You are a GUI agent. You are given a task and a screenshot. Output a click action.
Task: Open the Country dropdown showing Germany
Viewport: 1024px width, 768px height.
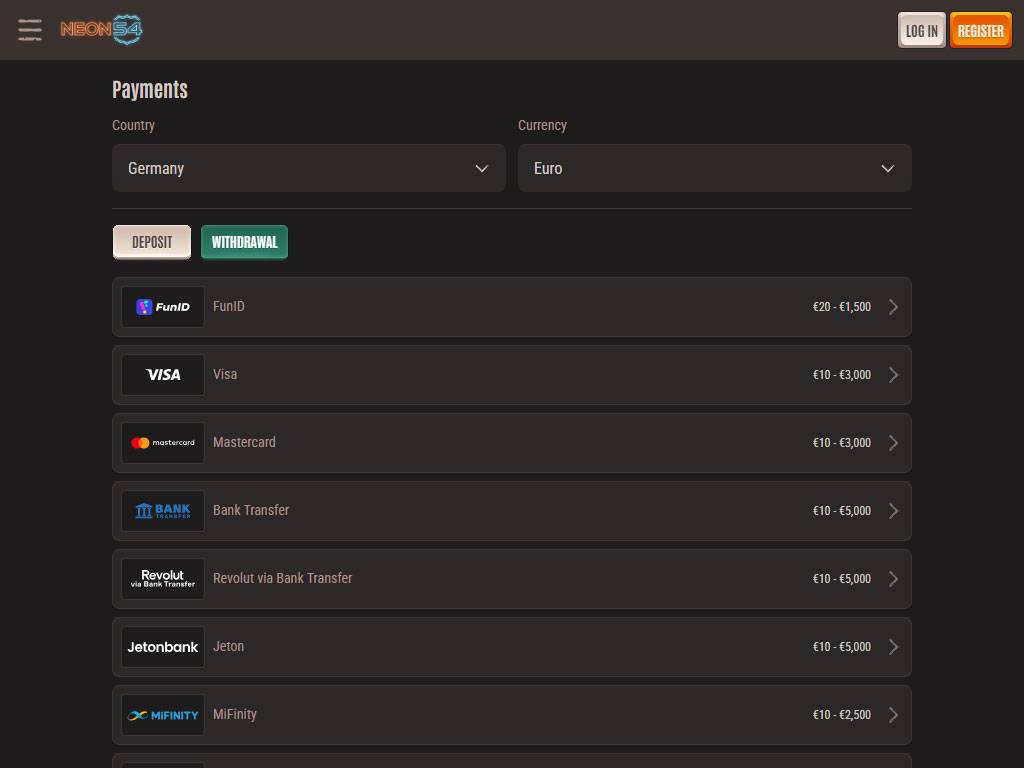click(x=309, y=168)
